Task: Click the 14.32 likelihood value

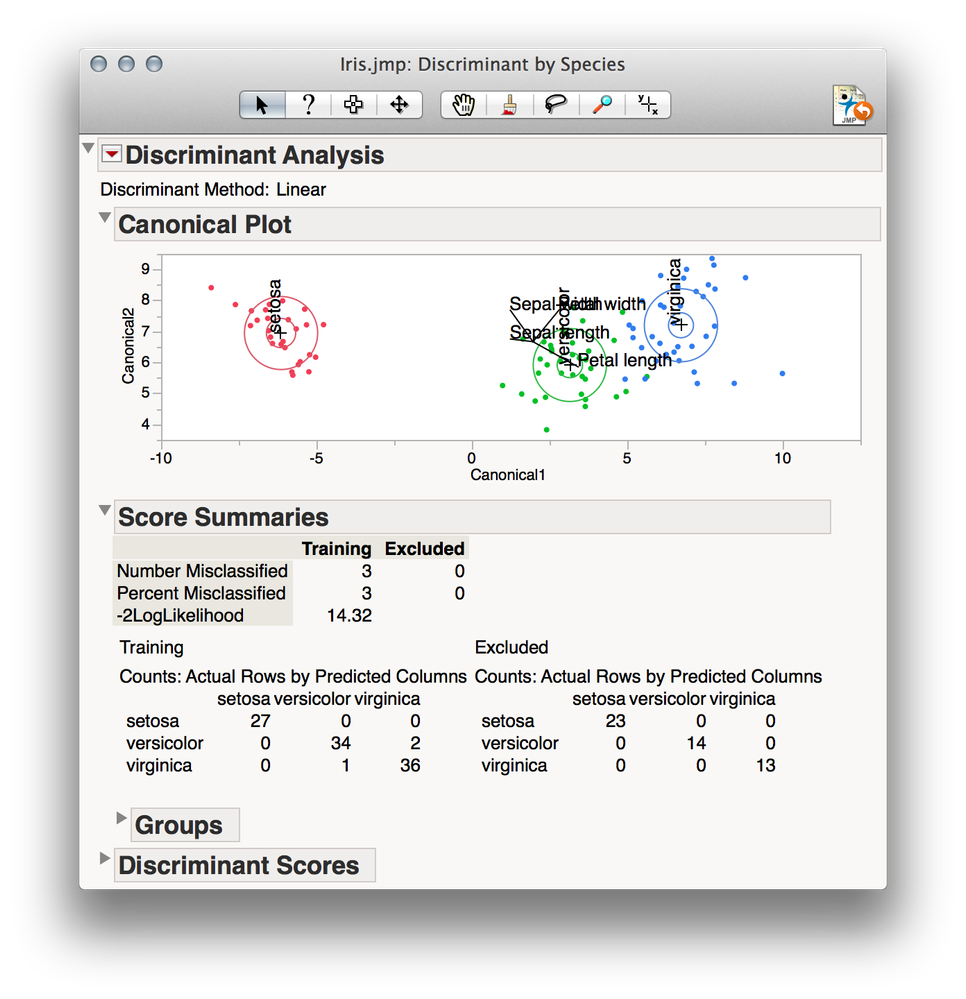Action: (x=349, y=615)
